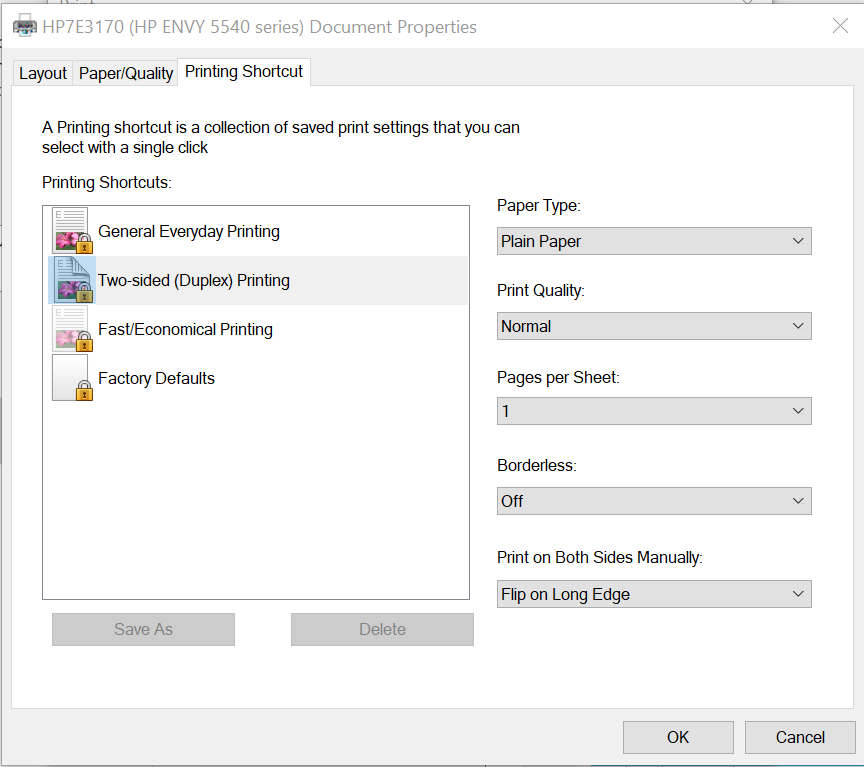This screenshot has height=767, width=864.
Task: Select the General Everyday Printing shortcut
Action: pyautogui.click(x=188, y=231)
